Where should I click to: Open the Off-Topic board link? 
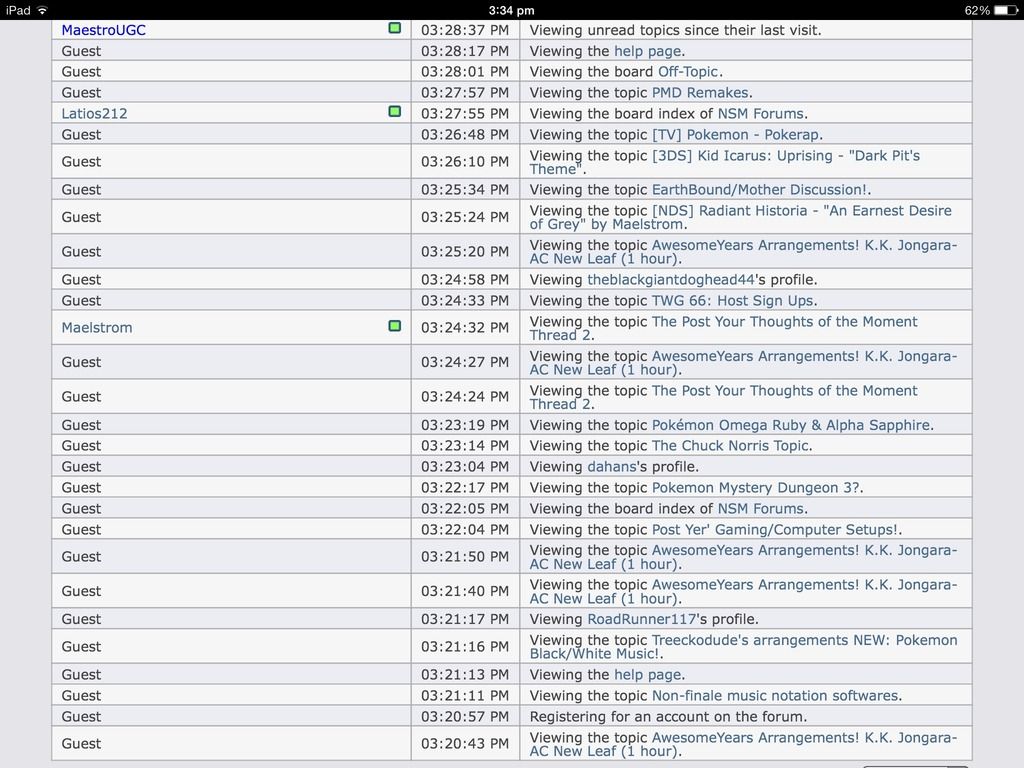(688, 72)
